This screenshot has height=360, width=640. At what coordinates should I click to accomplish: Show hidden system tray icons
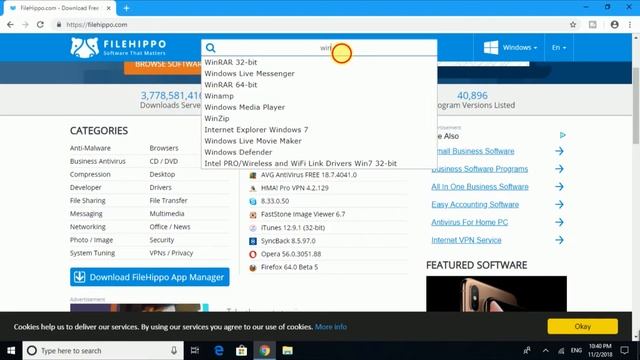546,351
